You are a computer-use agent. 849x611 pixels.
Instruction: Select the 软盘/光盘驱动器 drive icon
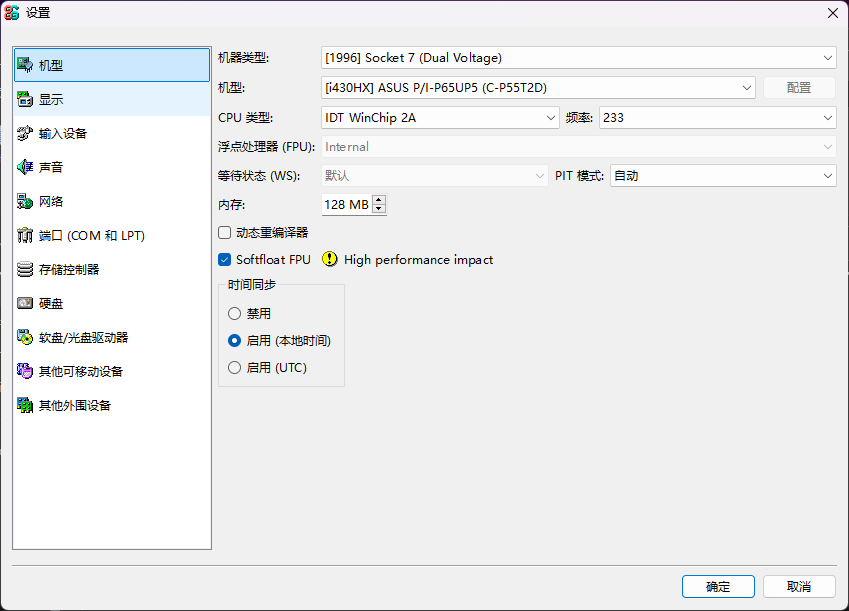(25, 337)
